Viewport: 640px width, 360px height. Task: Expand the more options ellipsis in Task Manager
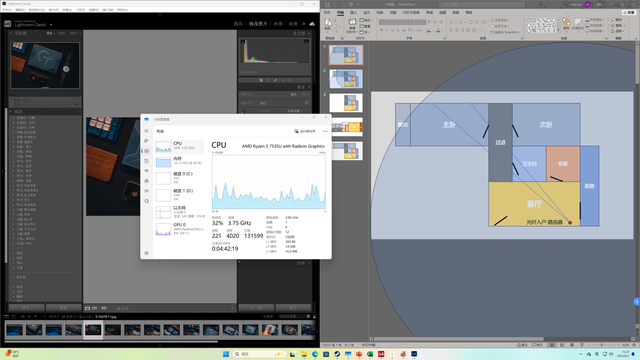point(325,131)
